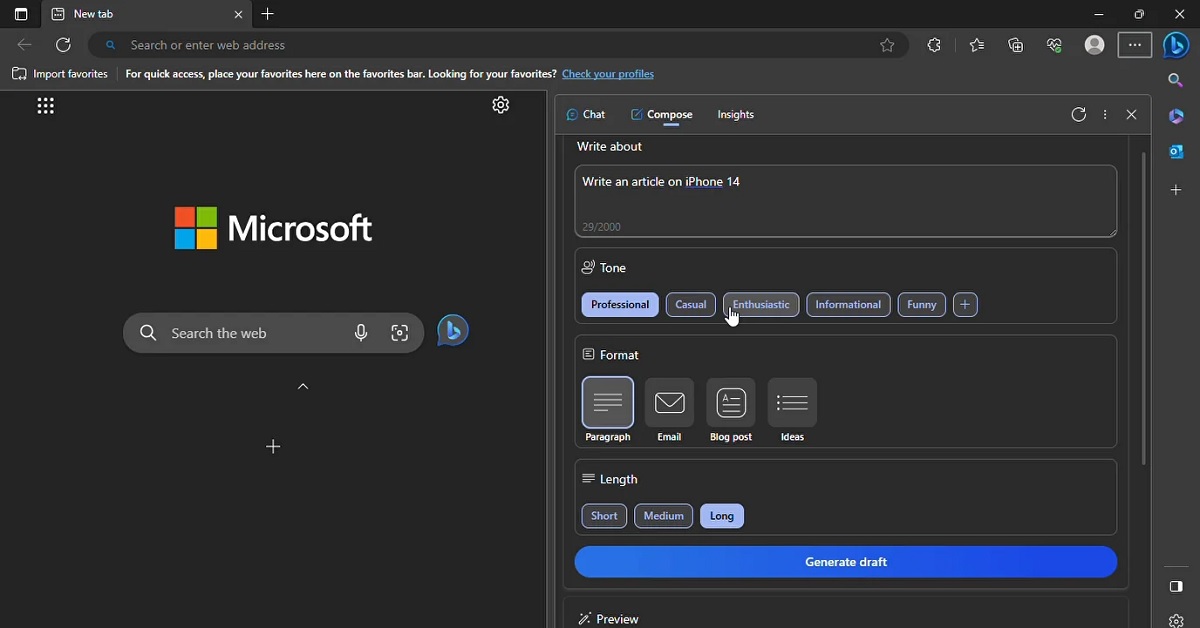Click Search the web box
Image resolution: width=1200 pixels, height=628 pixels.
[273, 333]
